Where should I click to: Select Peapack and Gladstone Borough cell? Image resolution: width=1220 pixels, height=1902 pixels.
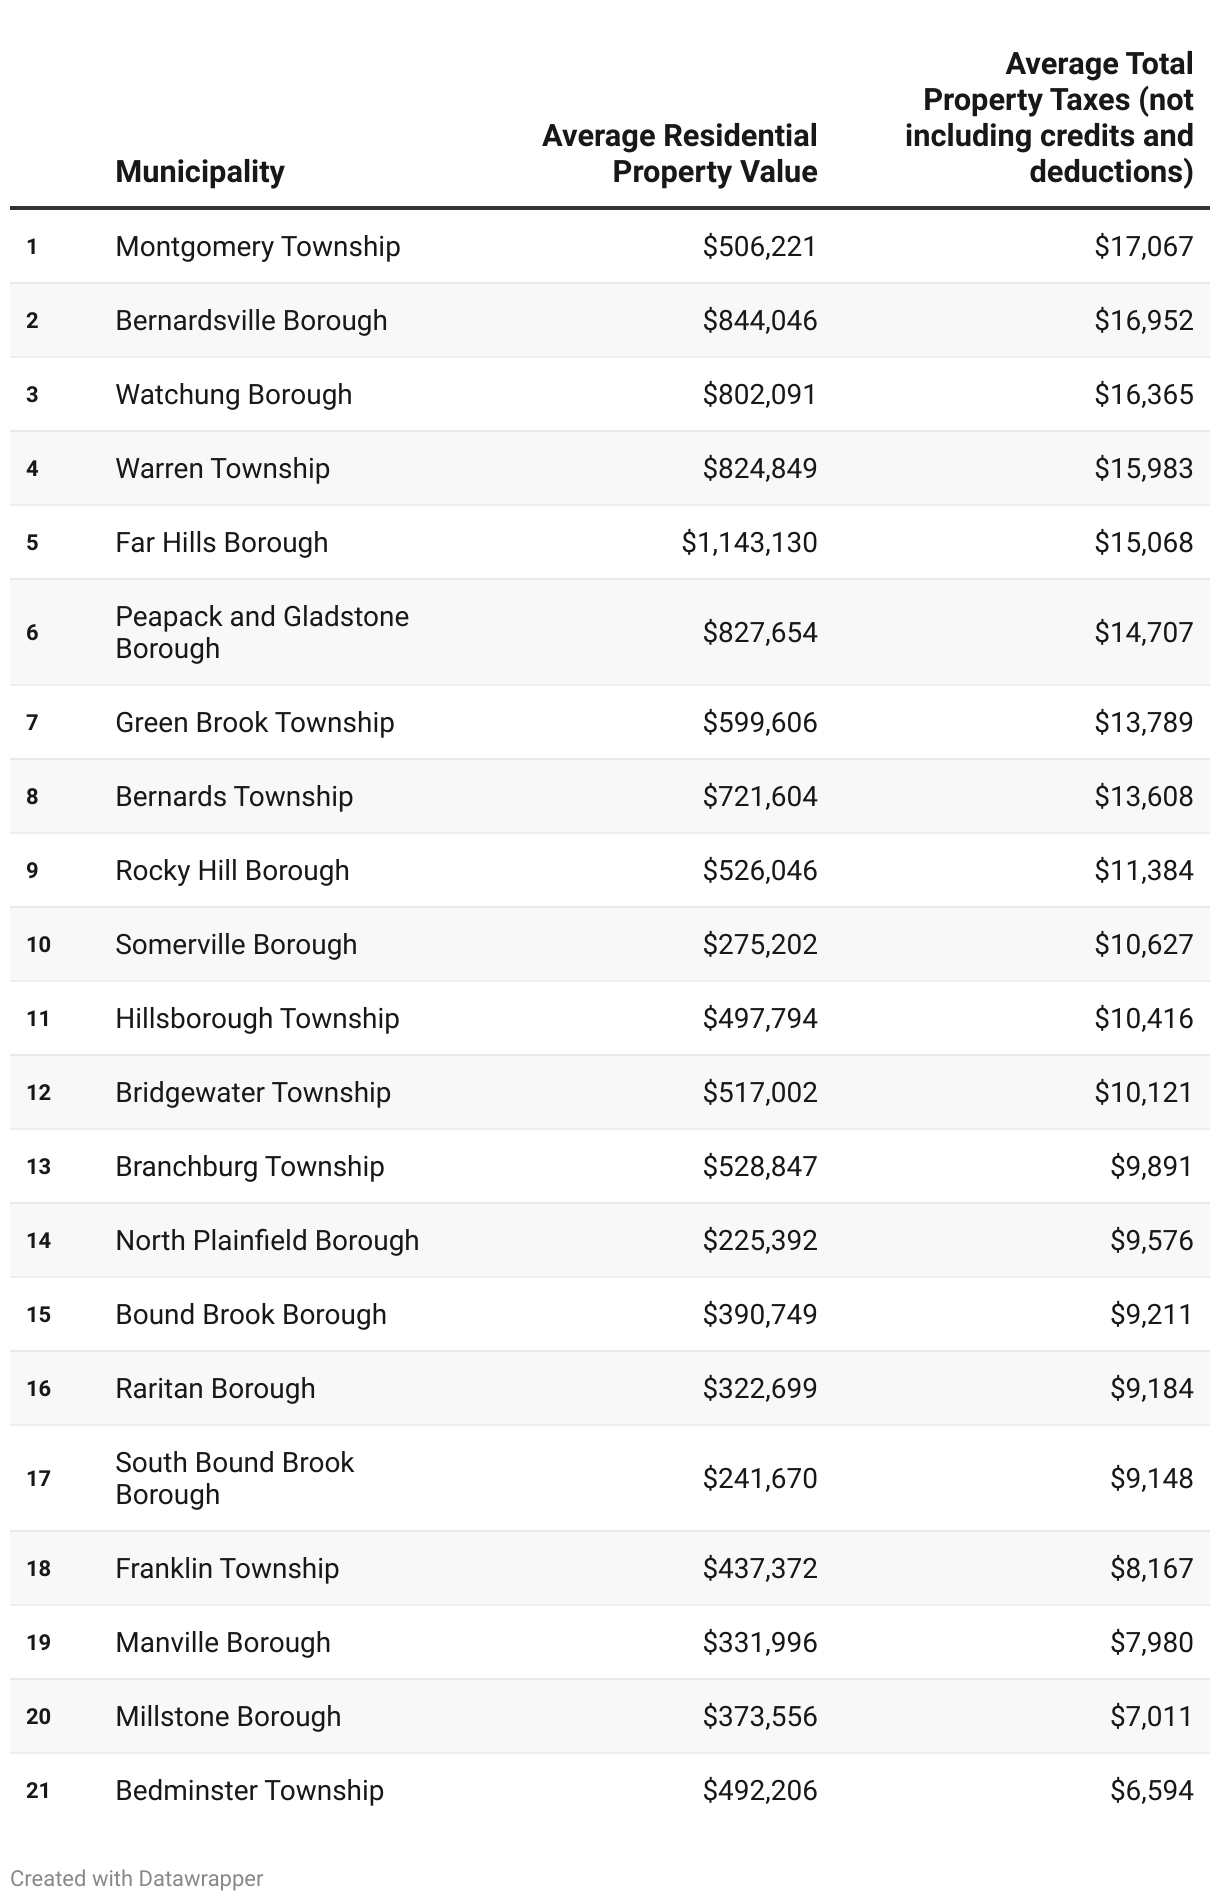(262, 632)
